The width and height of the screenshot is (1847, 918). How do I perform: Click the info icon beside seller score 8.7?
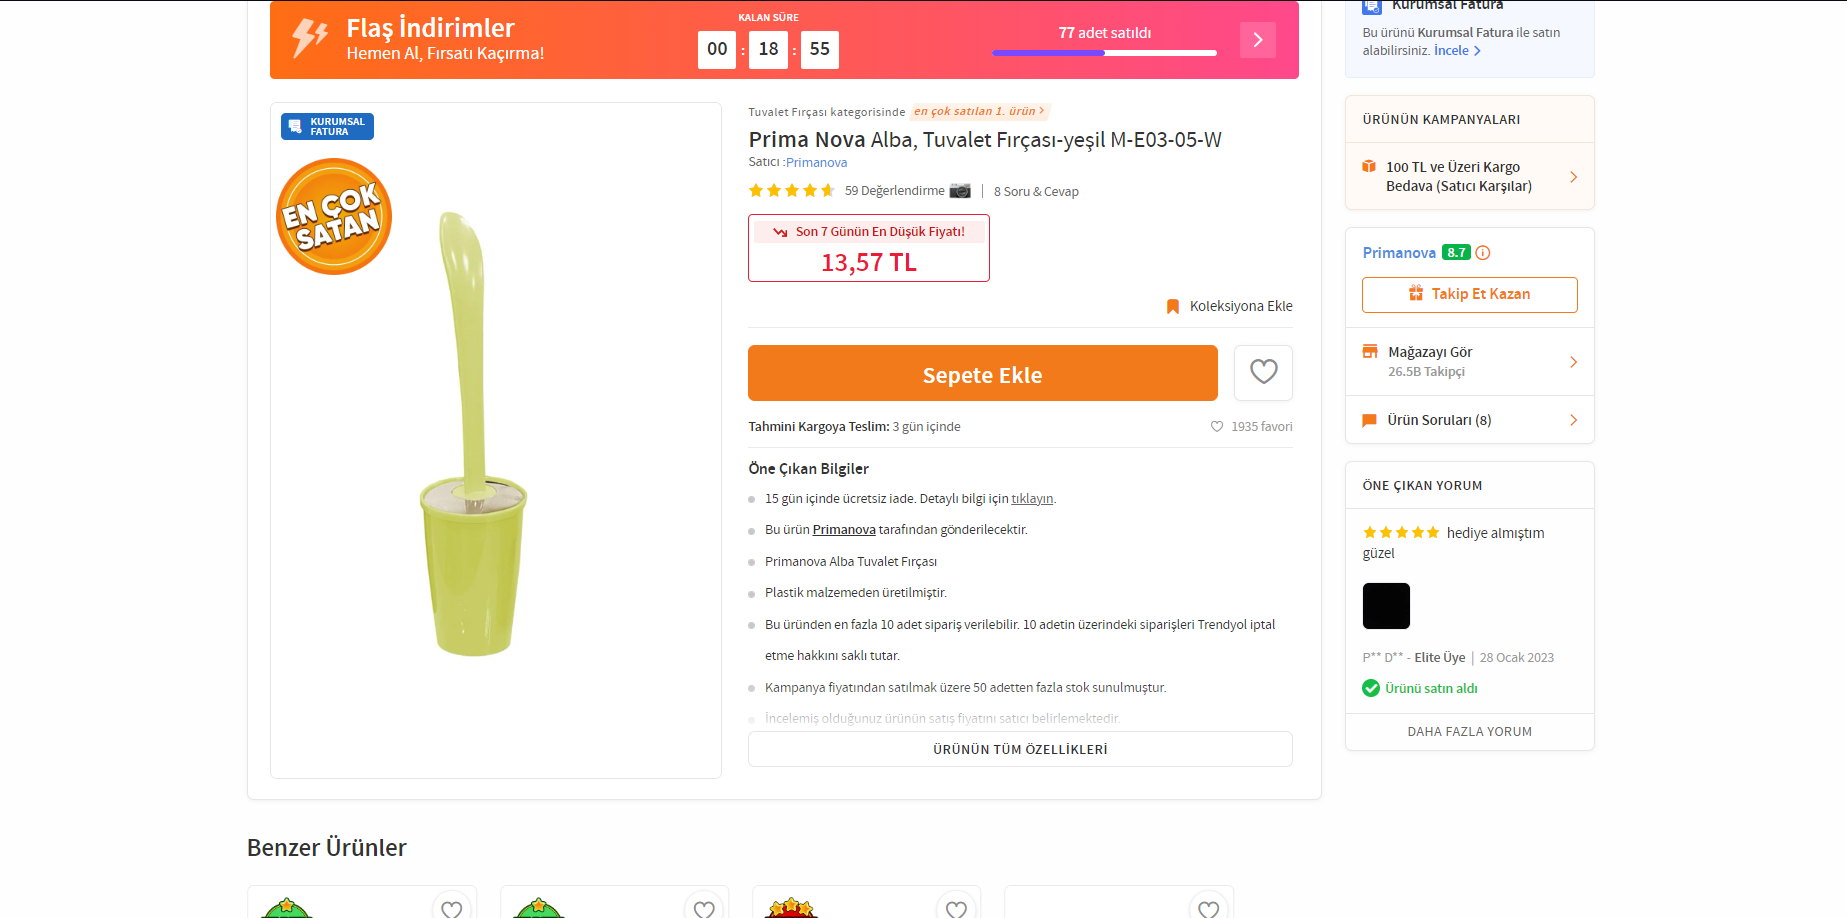pyautogui.click(x=1483, y=253)
